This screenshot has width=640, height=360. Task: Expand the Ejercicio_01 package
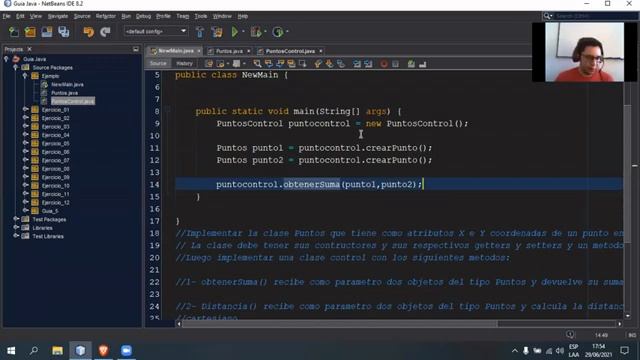tap(26, 109)
